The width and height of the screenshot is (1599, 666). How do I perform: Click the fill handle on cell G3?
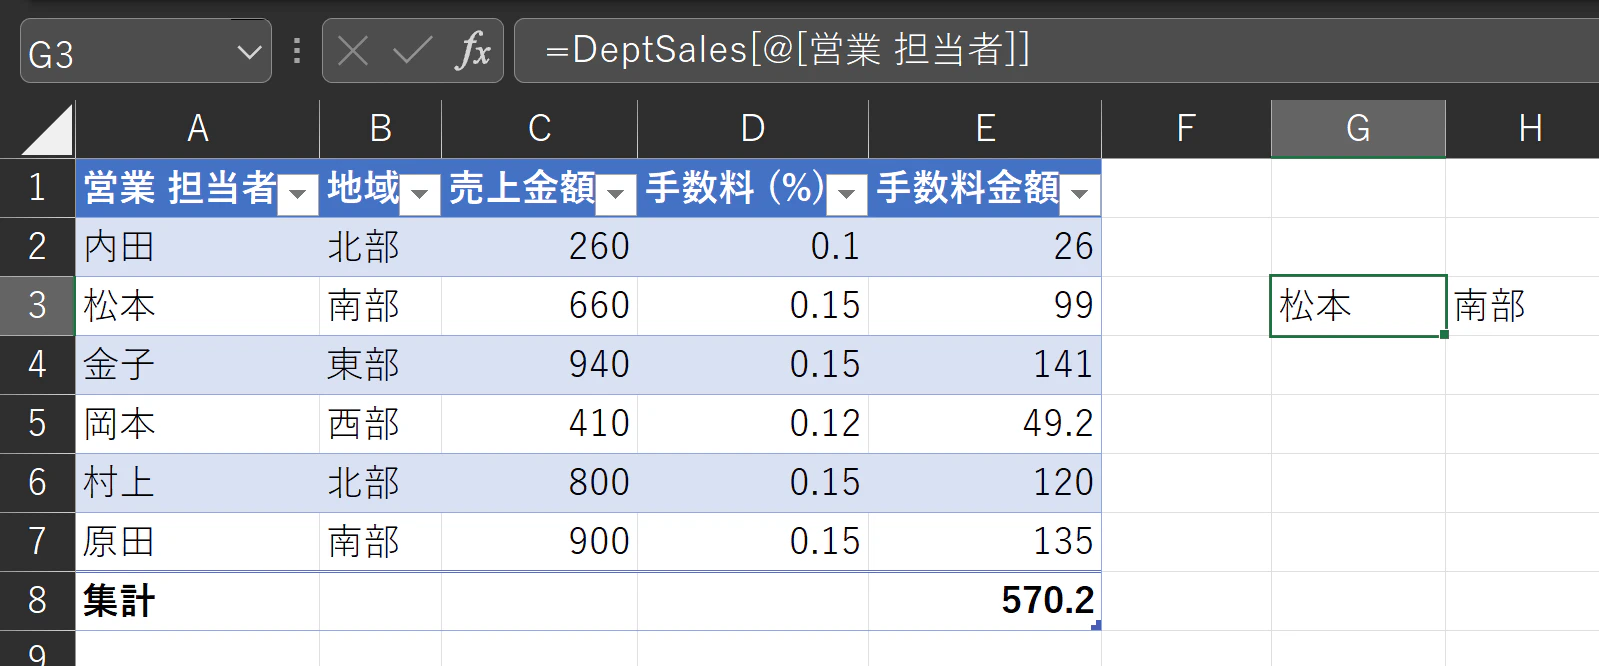(1444, 334)
